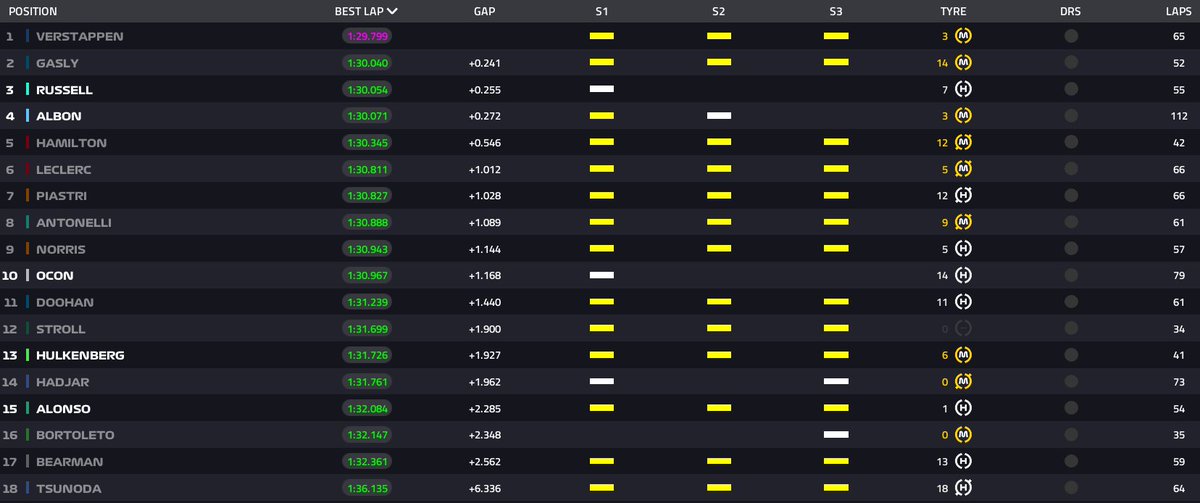Click Tsunoda's DRS indicator dot

[1071, 488]
